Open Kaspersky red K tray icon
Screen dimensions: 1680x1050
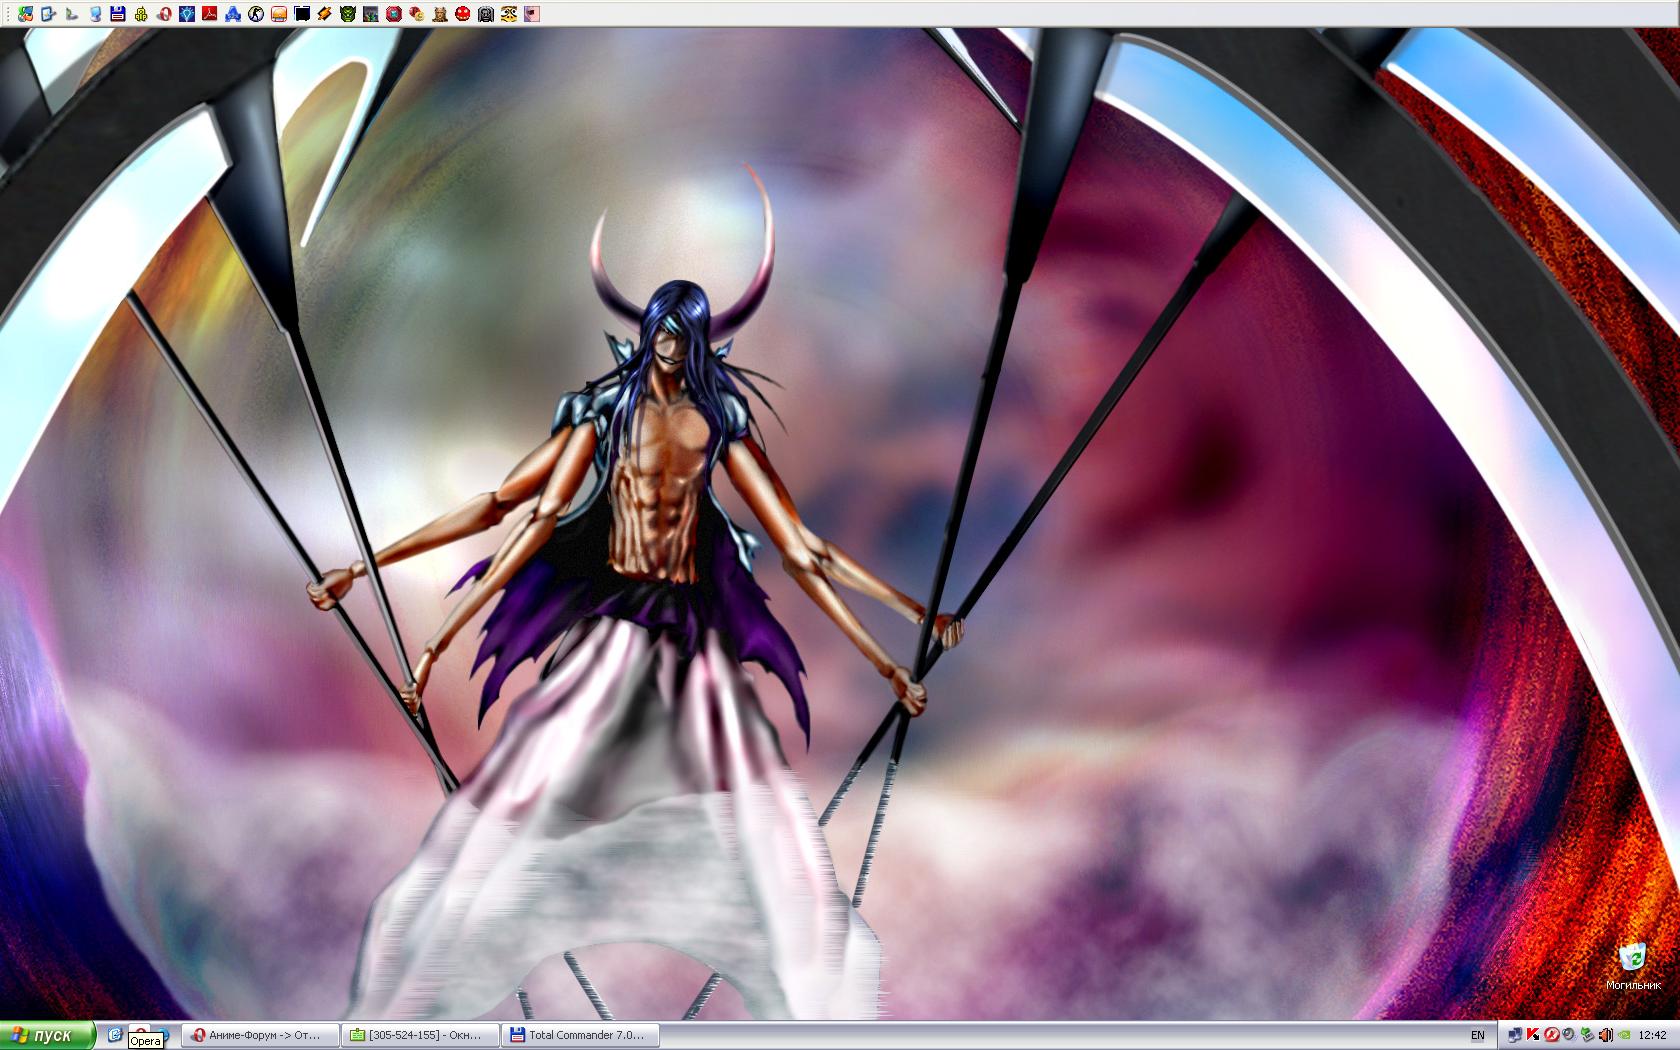1533,1035
